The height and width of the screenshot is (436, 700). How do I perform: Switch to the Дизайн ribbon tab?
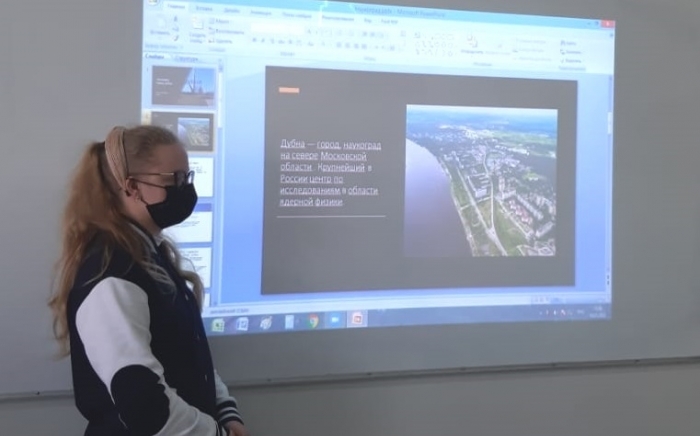tap(231, 10)
